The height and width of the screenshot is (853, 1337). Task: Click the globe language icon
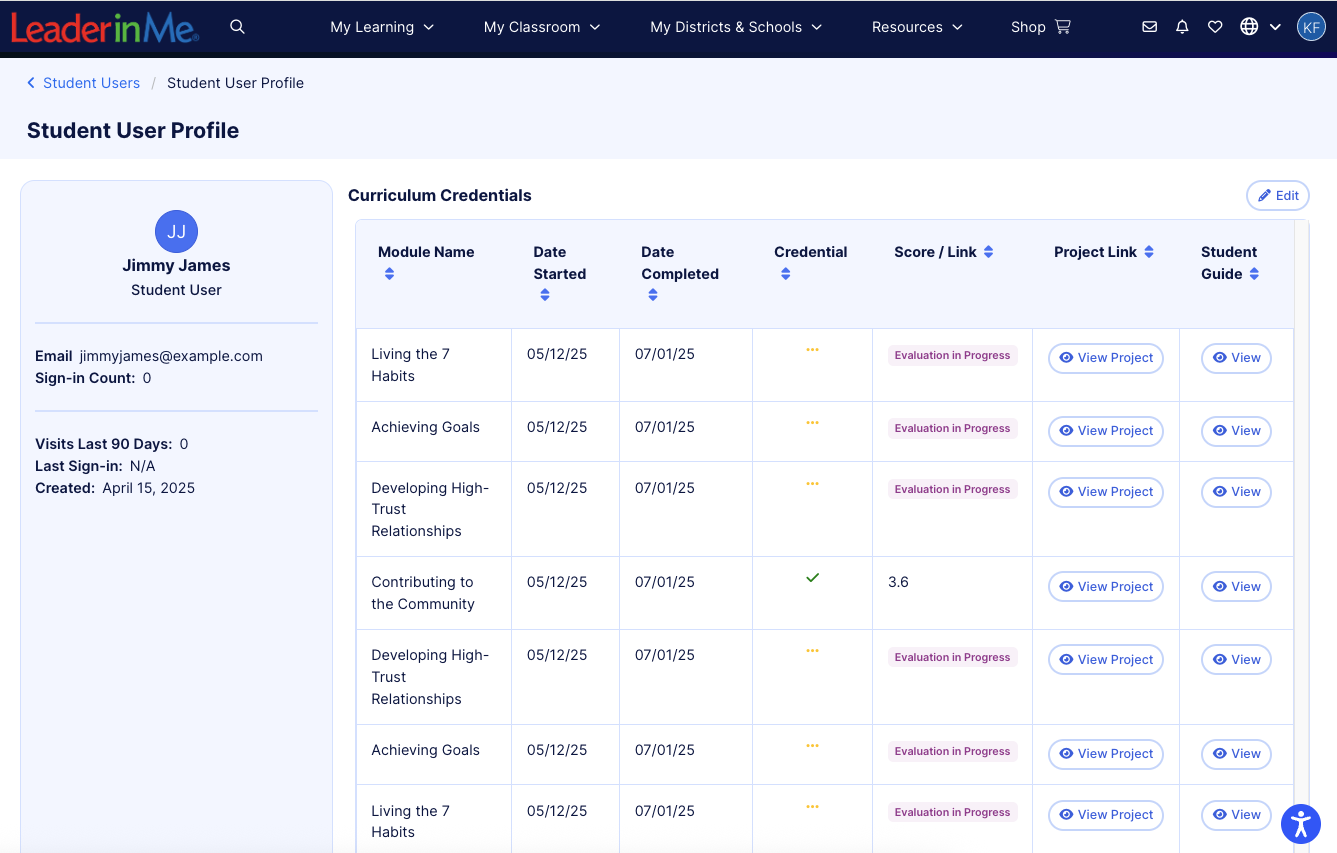[1249, 27]
